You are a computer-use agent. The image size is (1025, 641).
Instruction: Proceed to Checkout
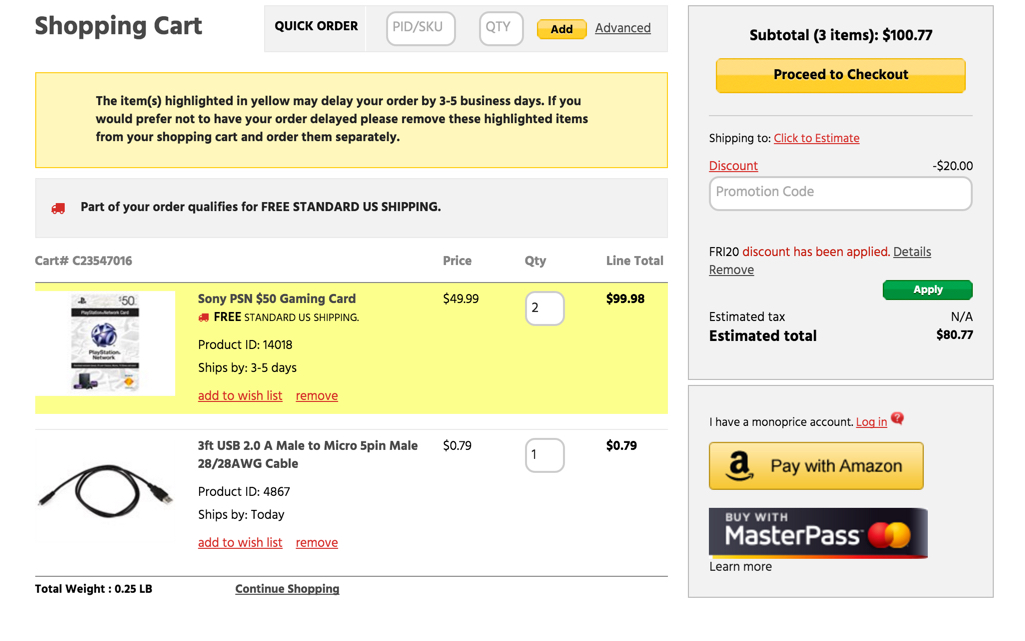(x=841, y=75)
